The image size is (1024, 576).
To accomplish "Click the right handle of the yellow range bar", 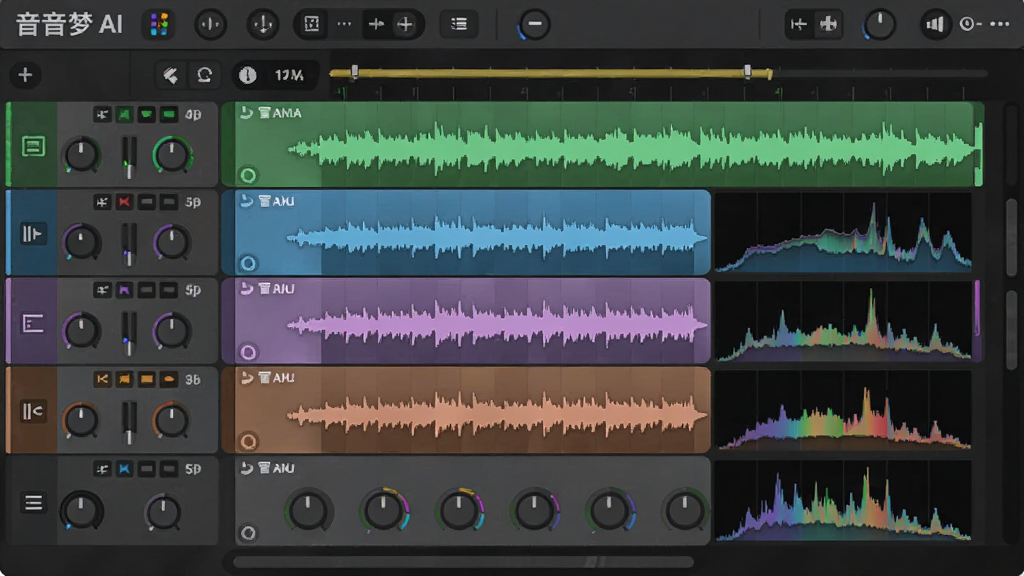I will pyautogui.click(x=748, y=71).
